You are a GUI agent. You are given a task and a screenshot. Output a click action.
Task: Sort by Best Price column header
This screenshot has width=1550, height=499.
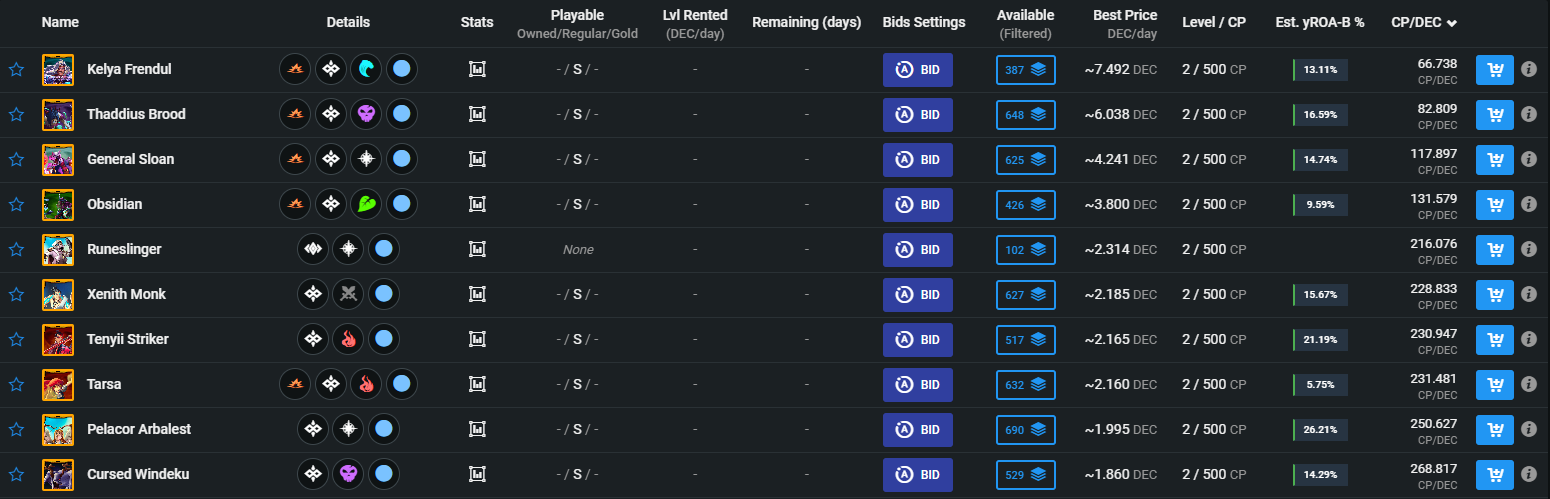(x=1125, y=15)
